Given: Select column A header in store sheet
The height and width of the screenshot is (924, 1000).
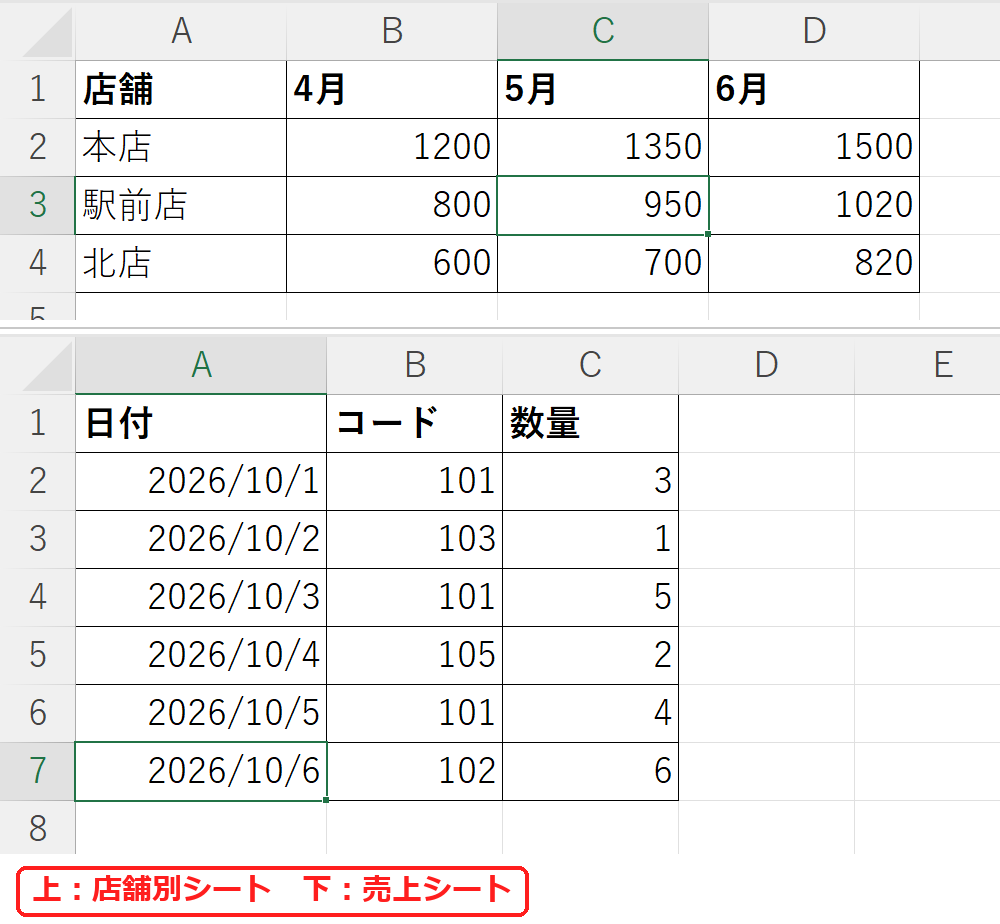Looking at the screenshot, I should 181,32.
